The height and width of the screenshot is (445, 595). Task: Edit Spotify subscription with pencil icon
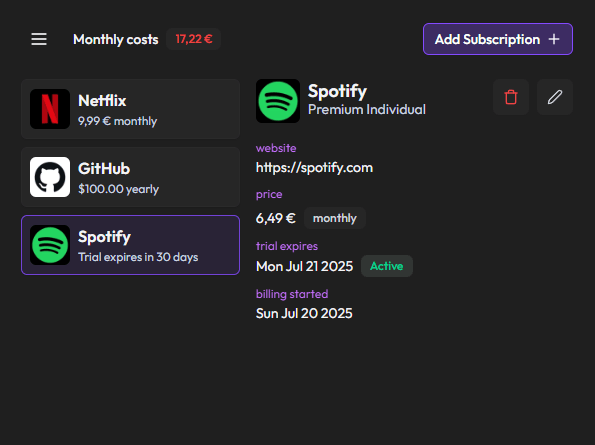(554, 97)
